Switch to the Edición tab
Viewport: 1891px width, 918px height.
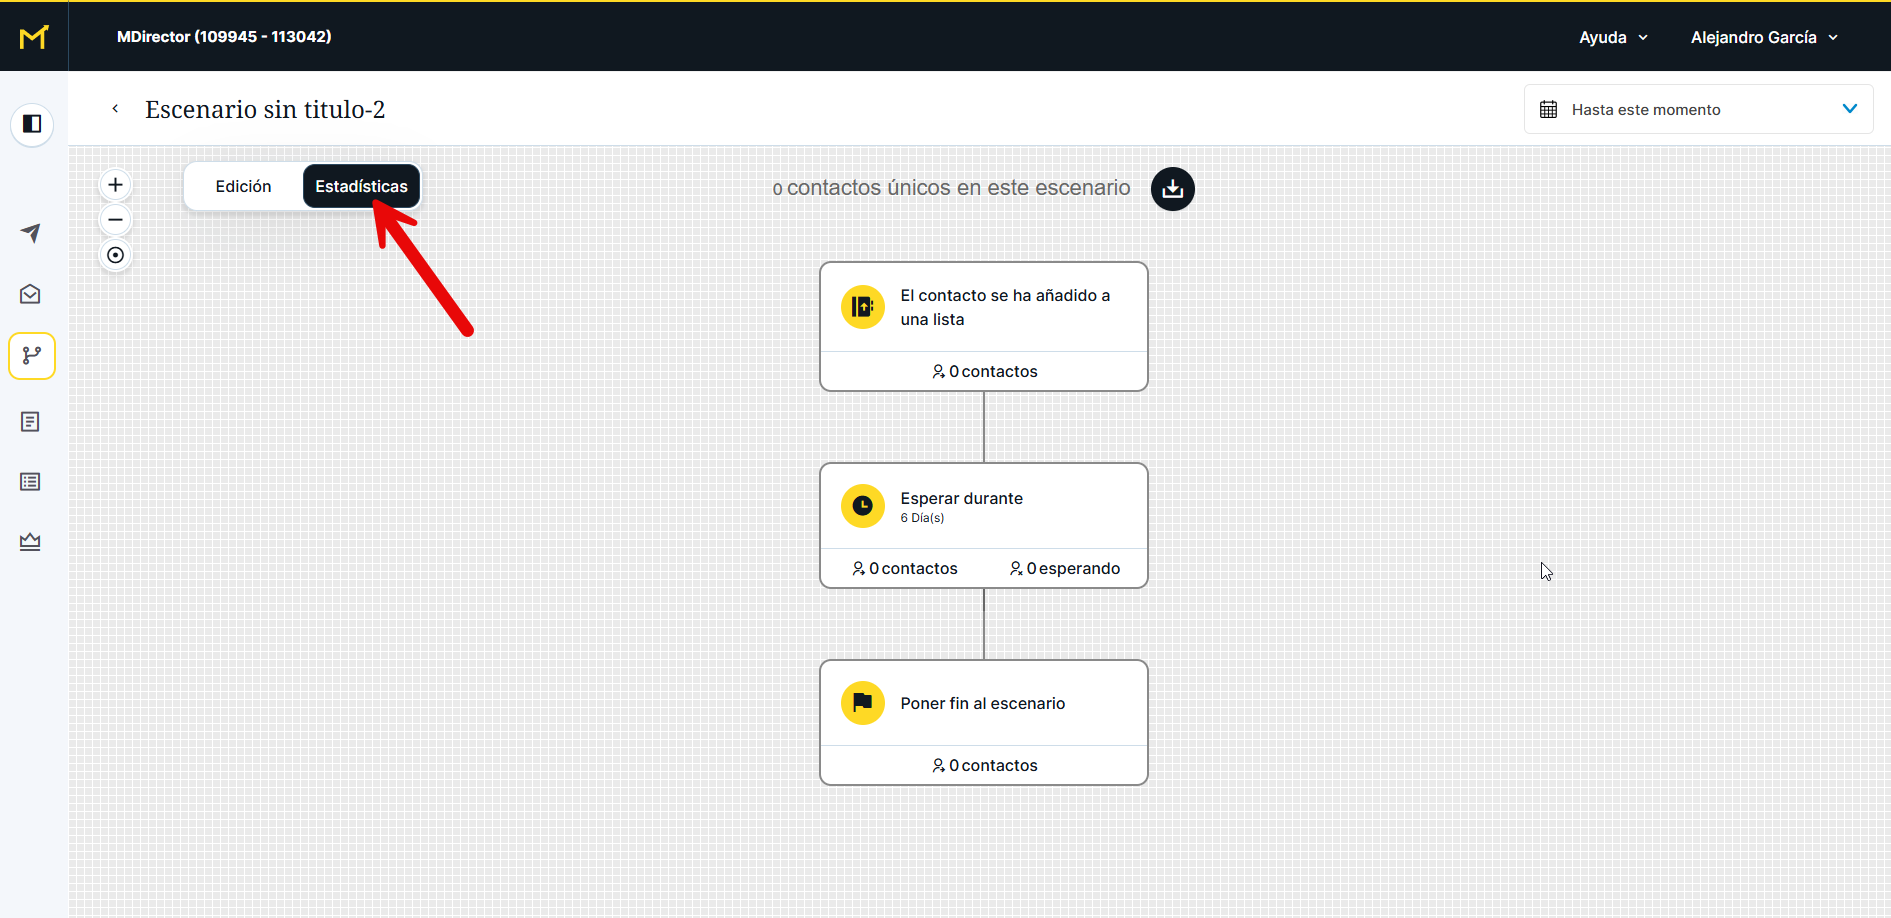point(243,187)
